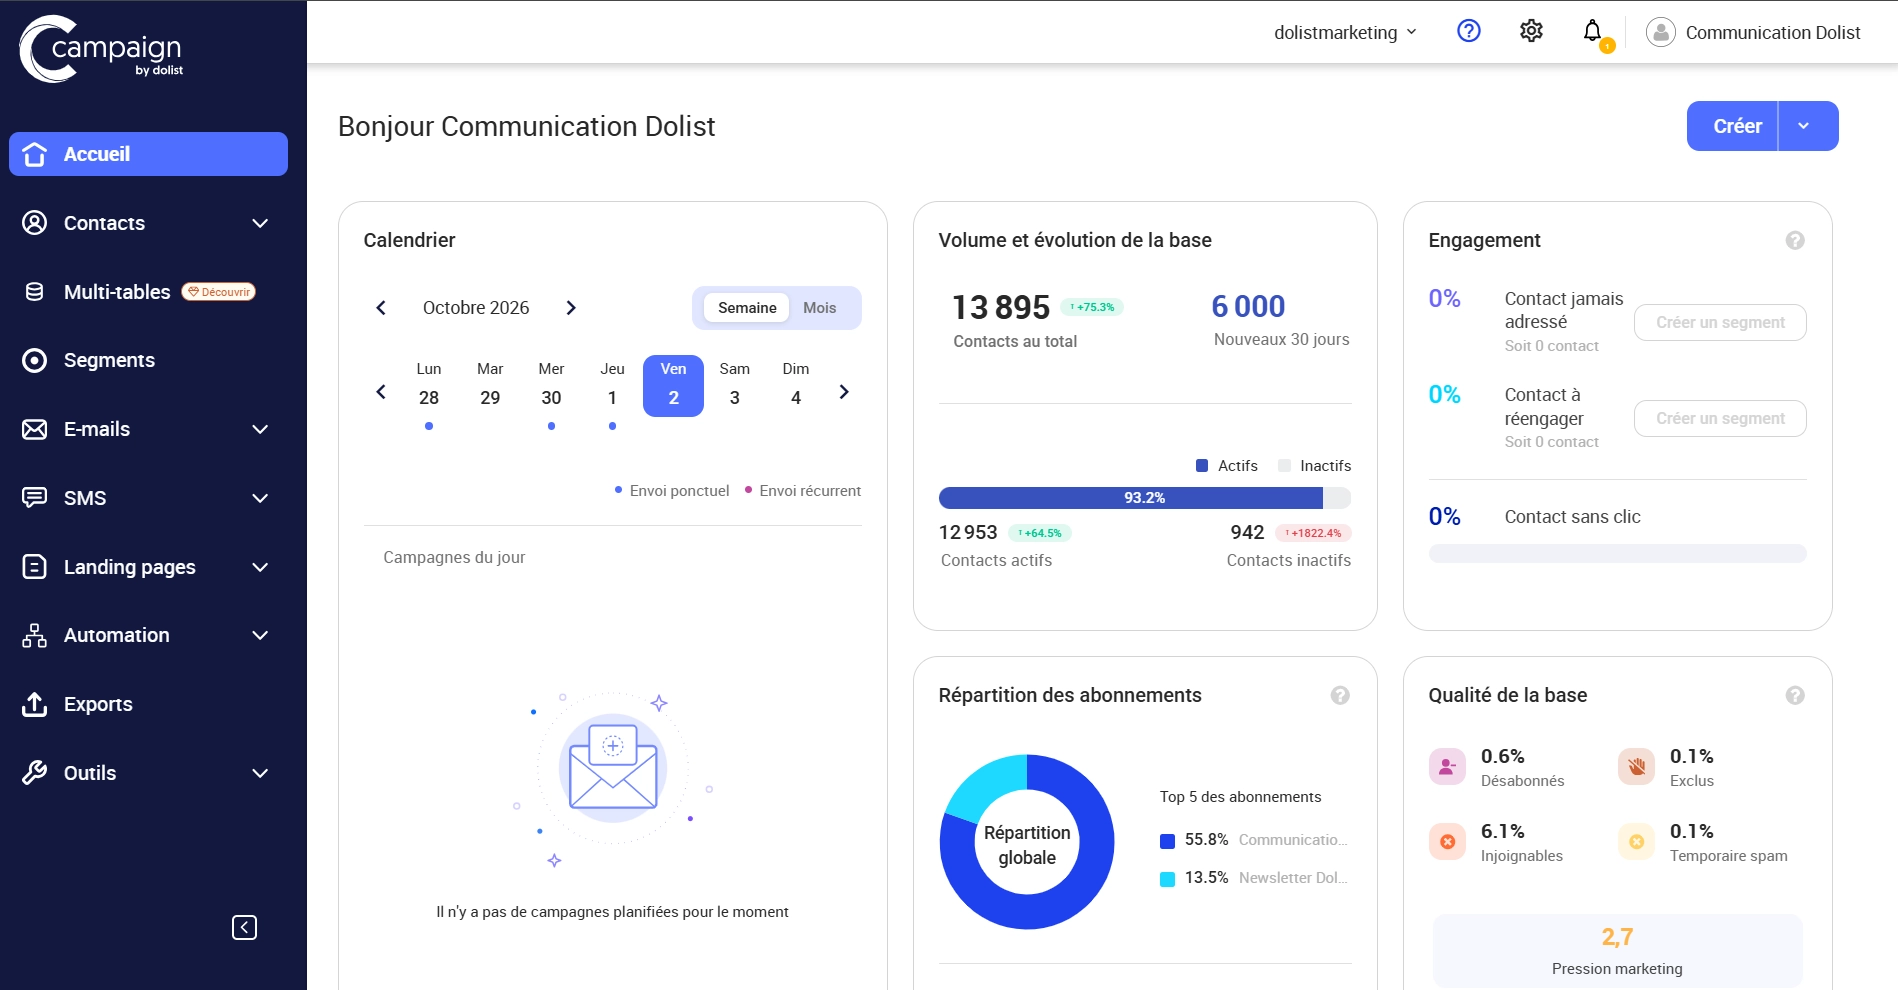
Task: Expand the Outils menu
Action: pos(260,773)
